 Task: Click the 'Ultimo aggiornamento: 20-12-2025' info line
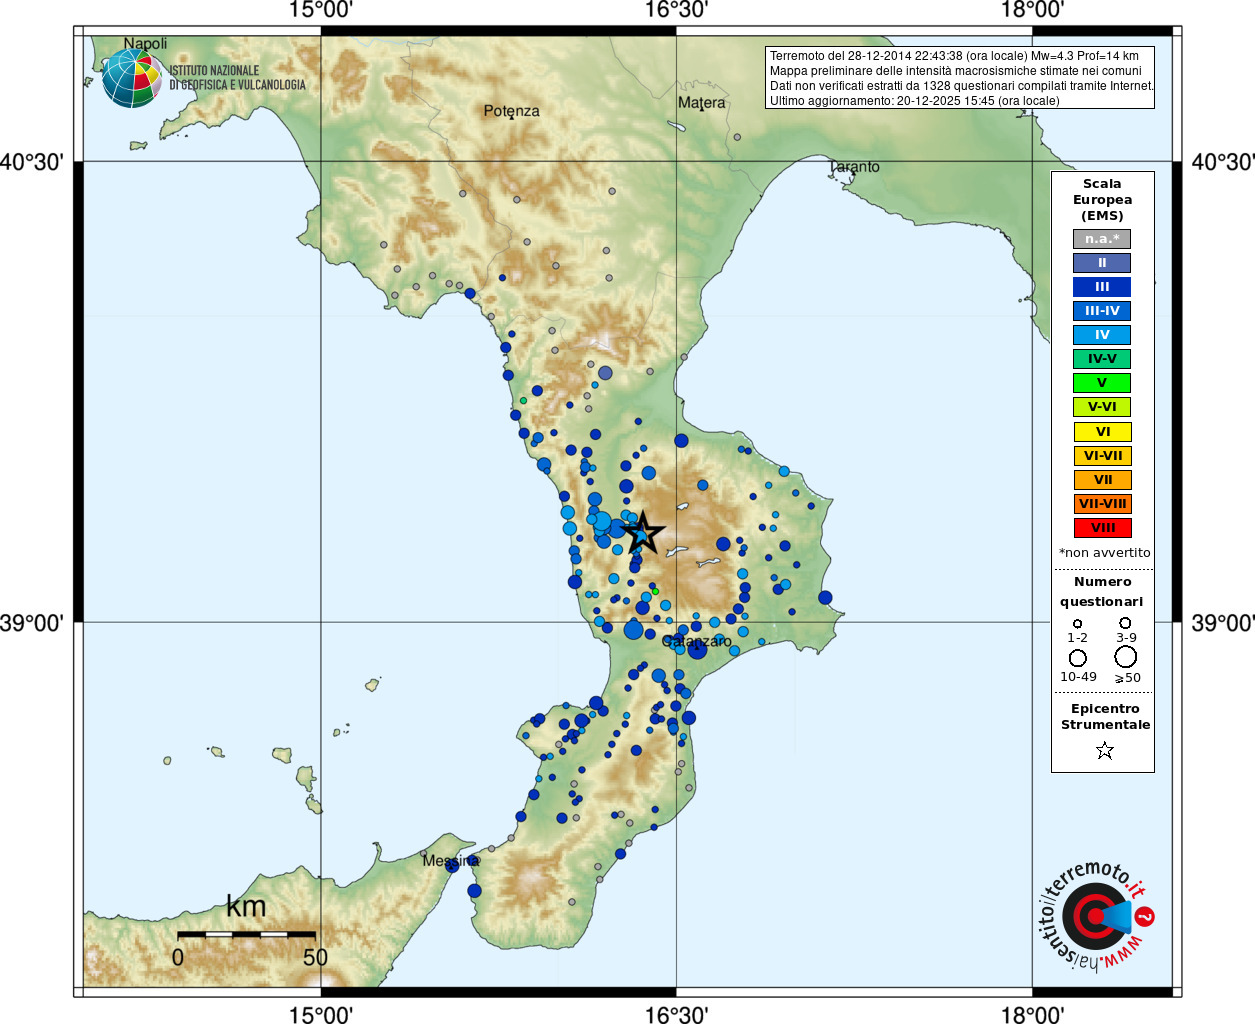tap(914, 101)
